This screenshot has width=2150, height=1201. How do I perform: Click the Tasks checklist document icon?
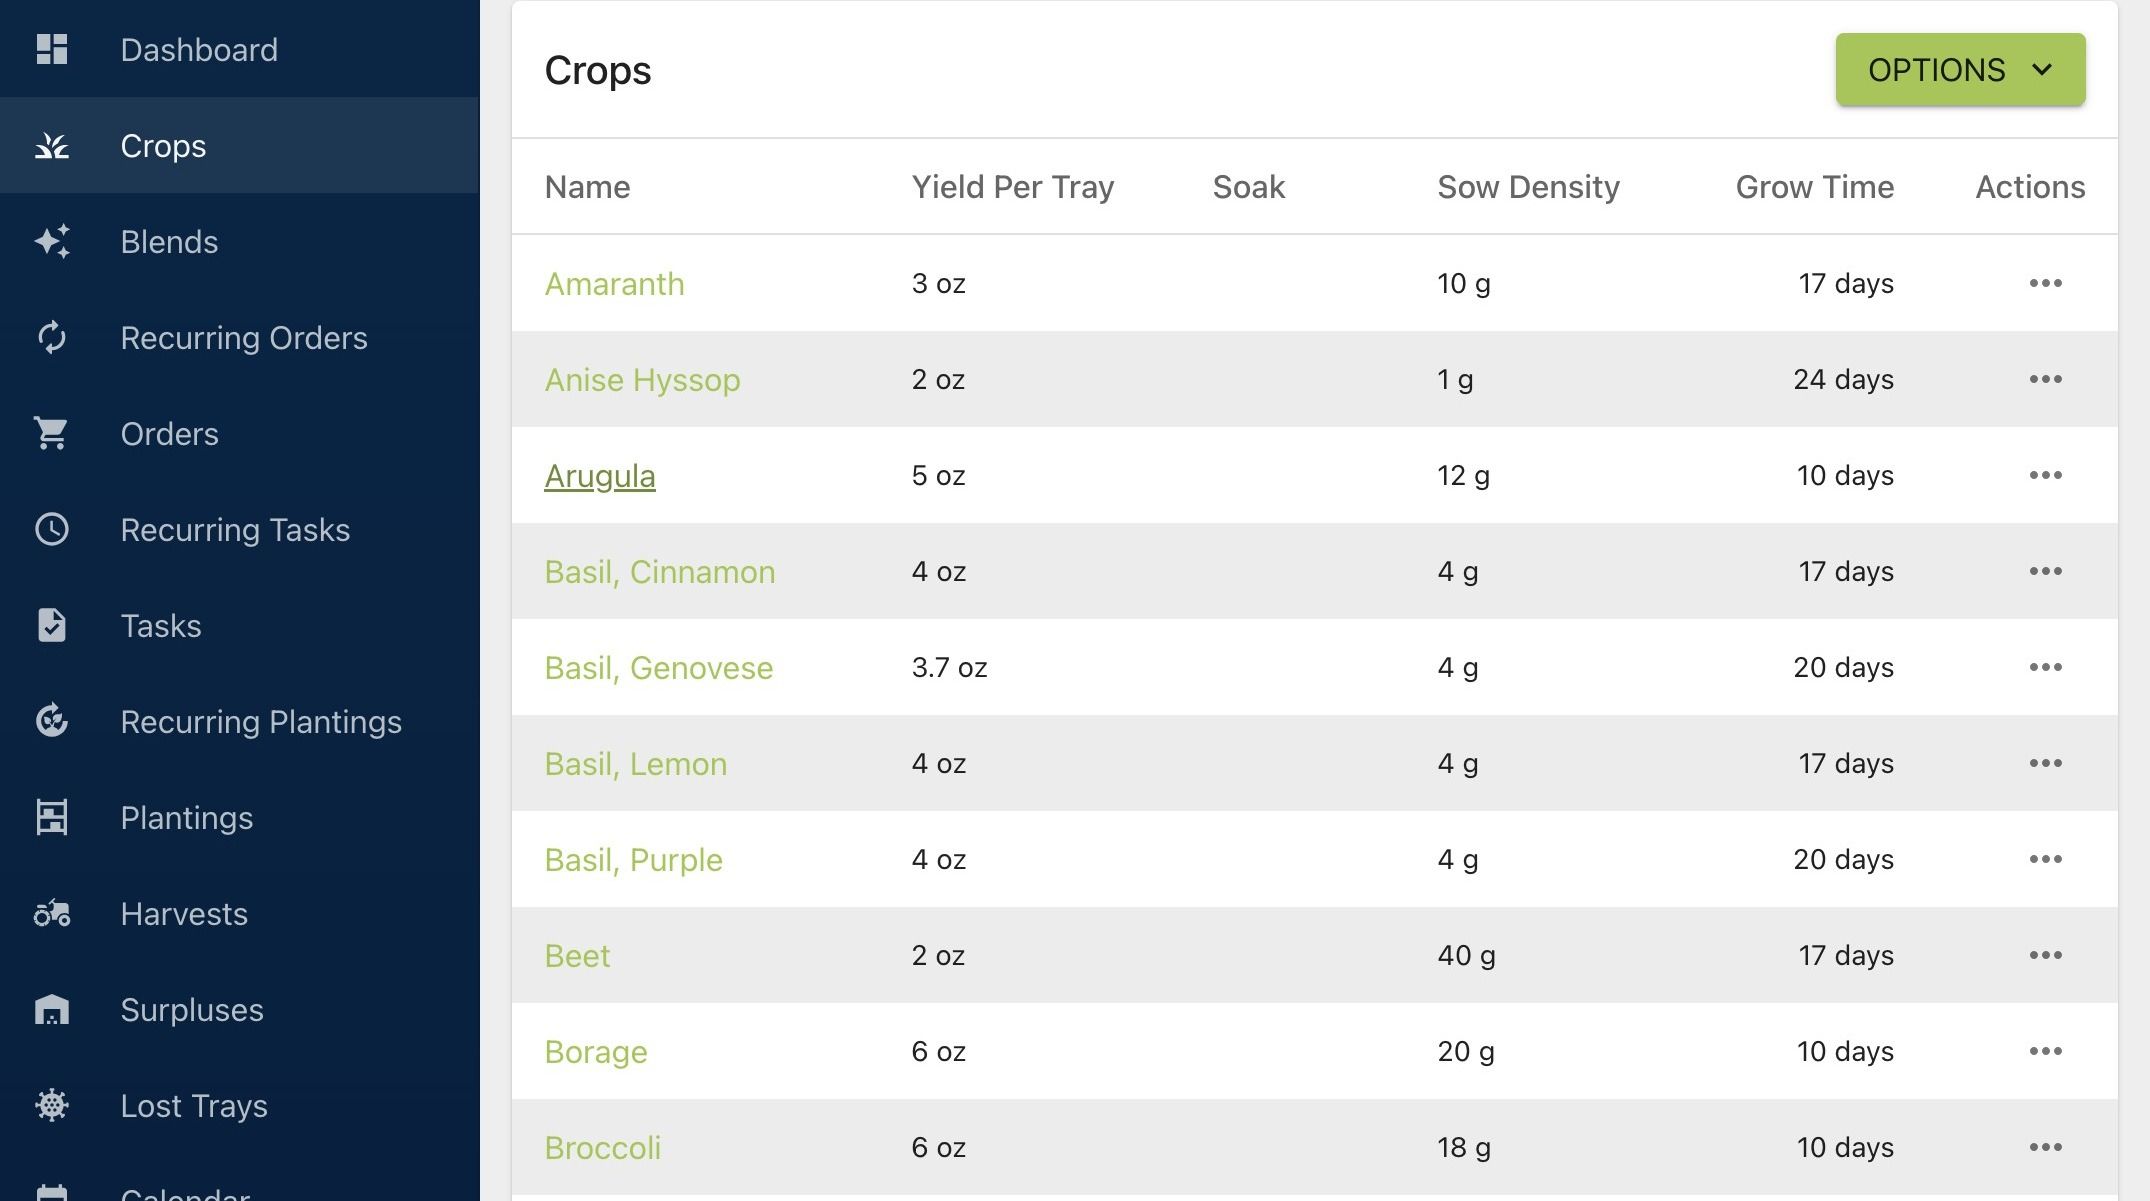pos(51,625)
